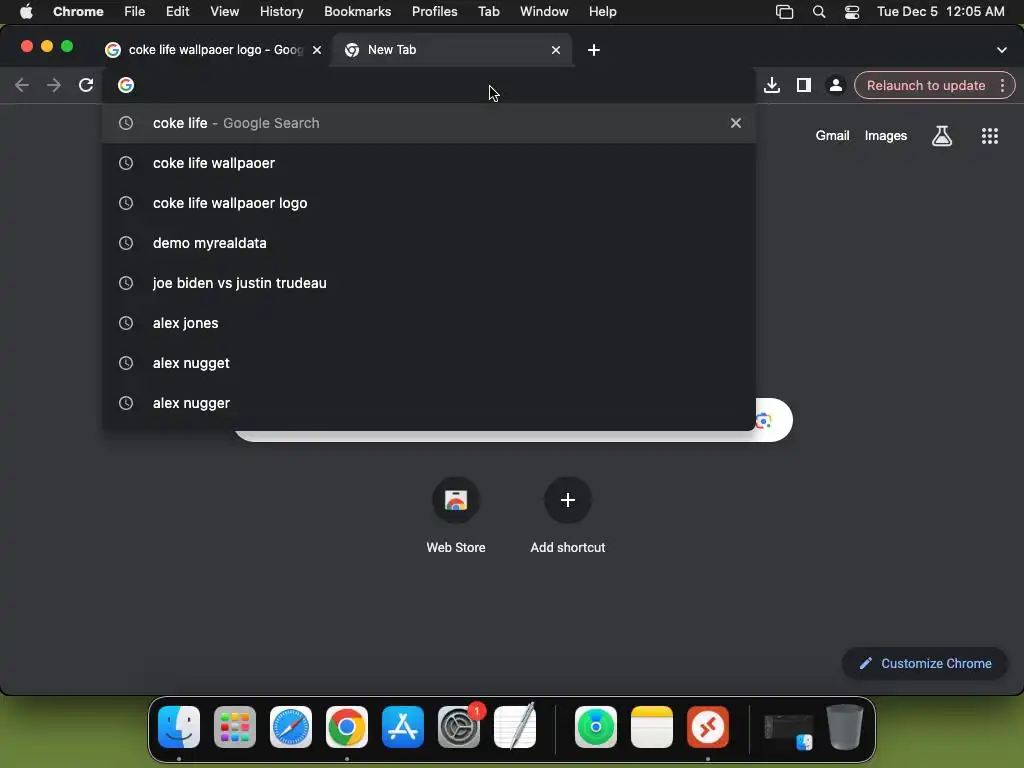Reload the page with the refresh icon
This screenshot has width=1024, height=768.
(86, 85)
